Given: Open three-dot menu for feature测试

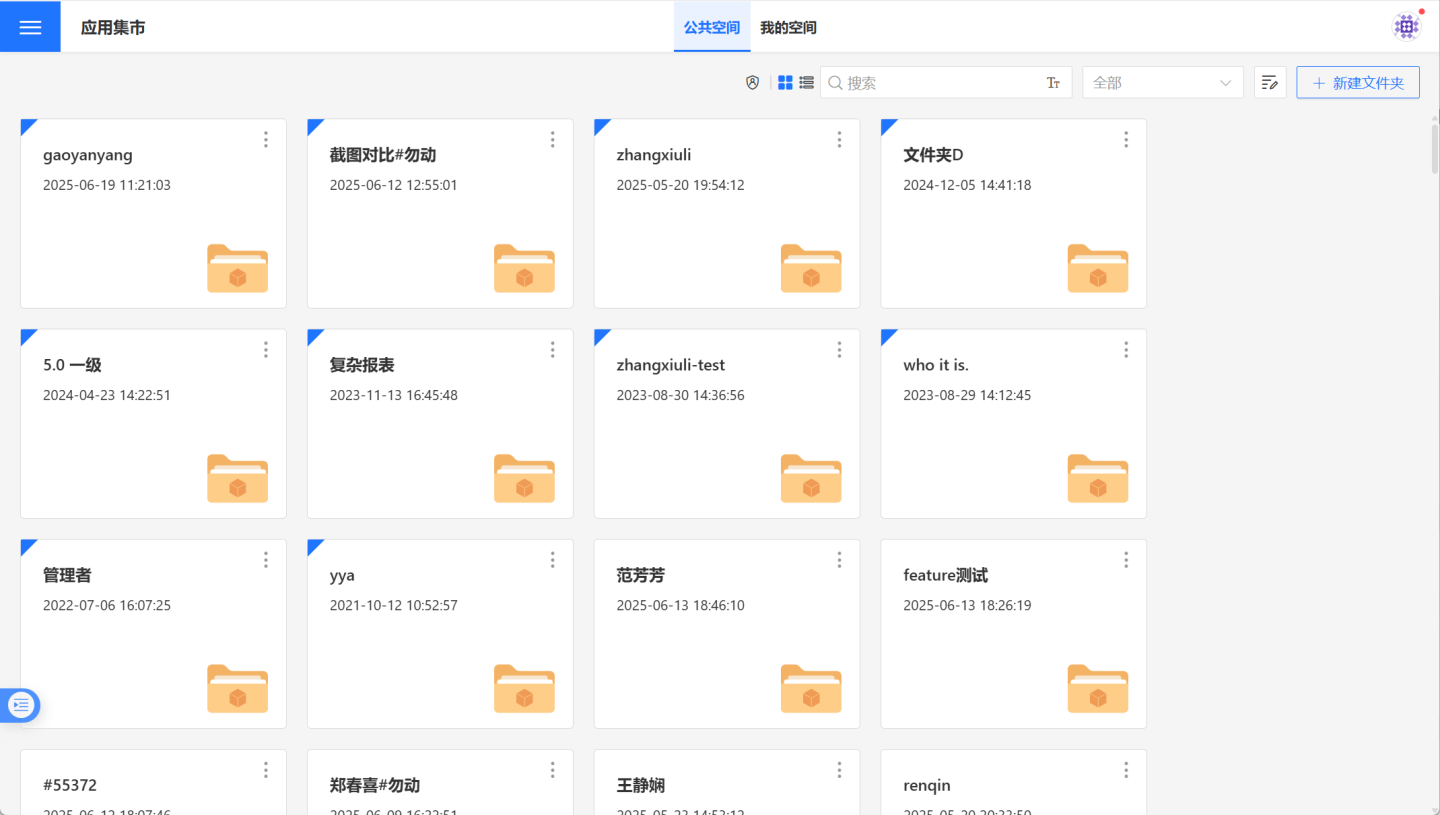Looking at the screenshot, I should click(1126, 560).
